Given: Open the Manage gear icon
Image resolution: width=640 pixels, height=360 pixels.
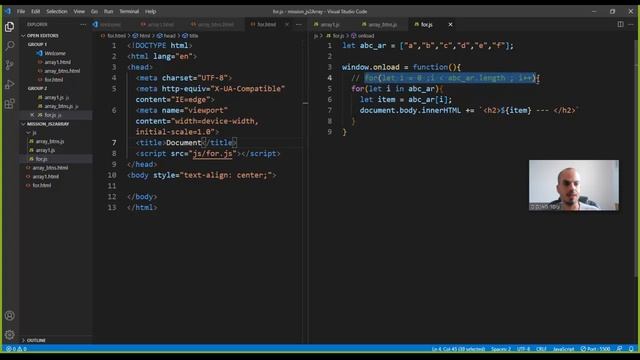Looking at the screenshot, I should pyautogui.click(x=9, y=335).
